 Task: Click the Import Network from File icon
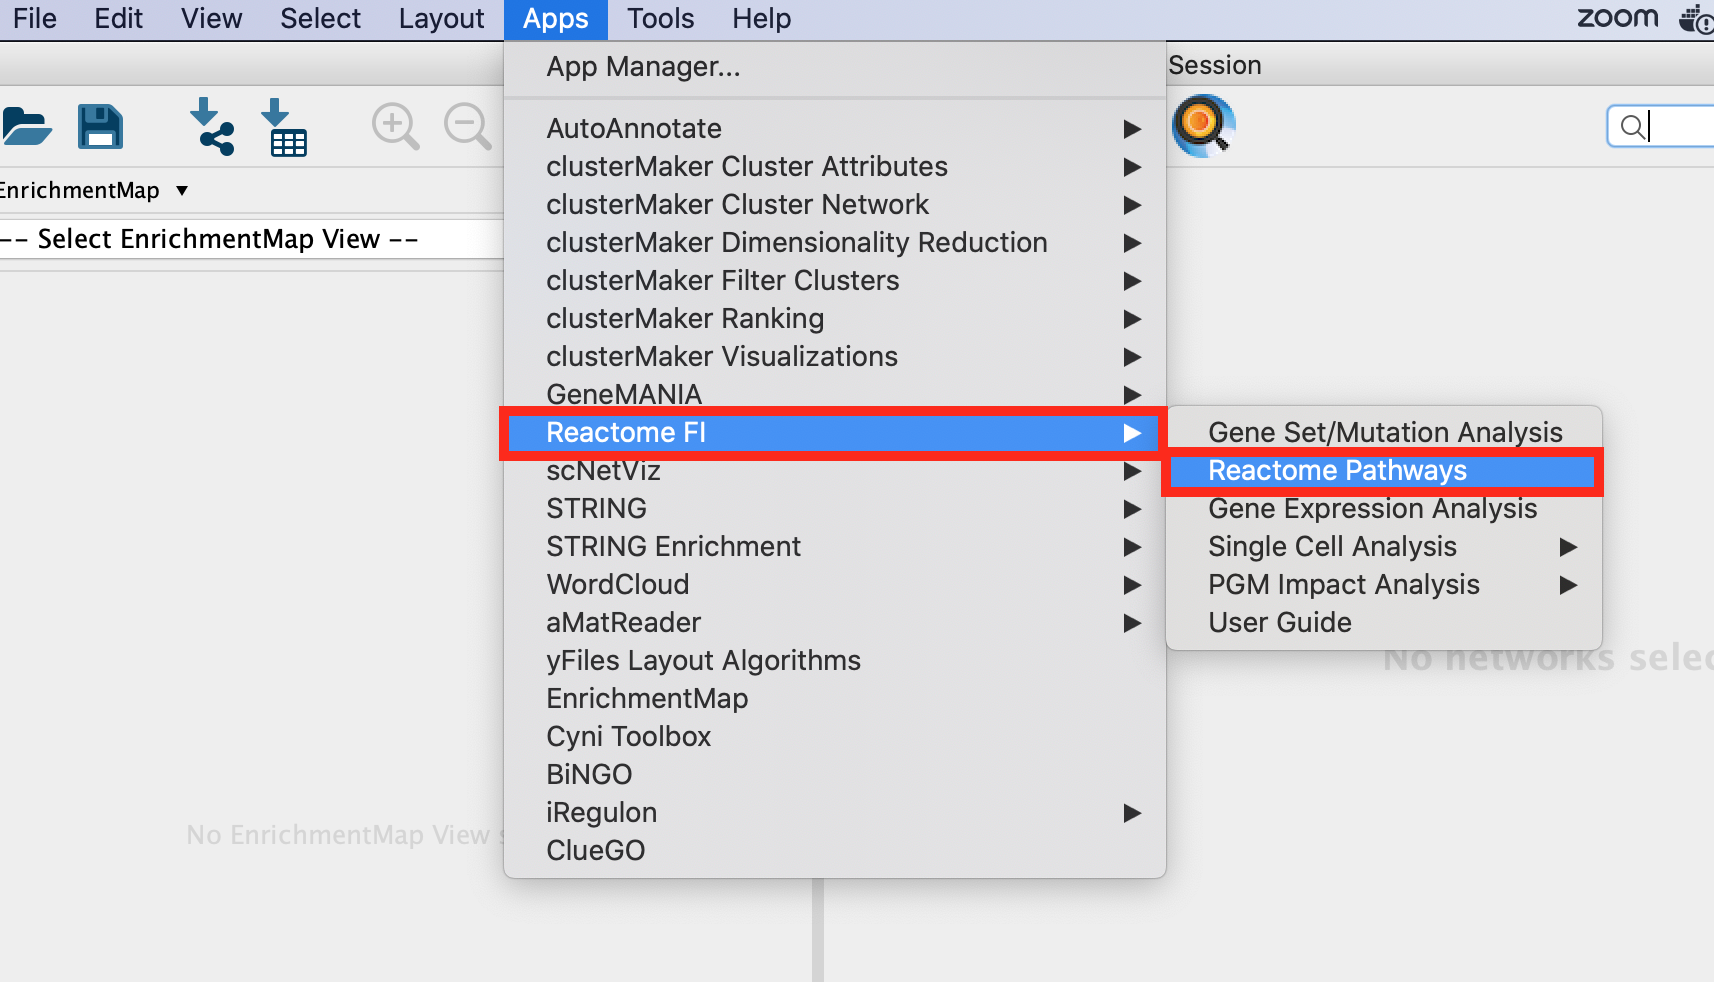tap(211, 127)
